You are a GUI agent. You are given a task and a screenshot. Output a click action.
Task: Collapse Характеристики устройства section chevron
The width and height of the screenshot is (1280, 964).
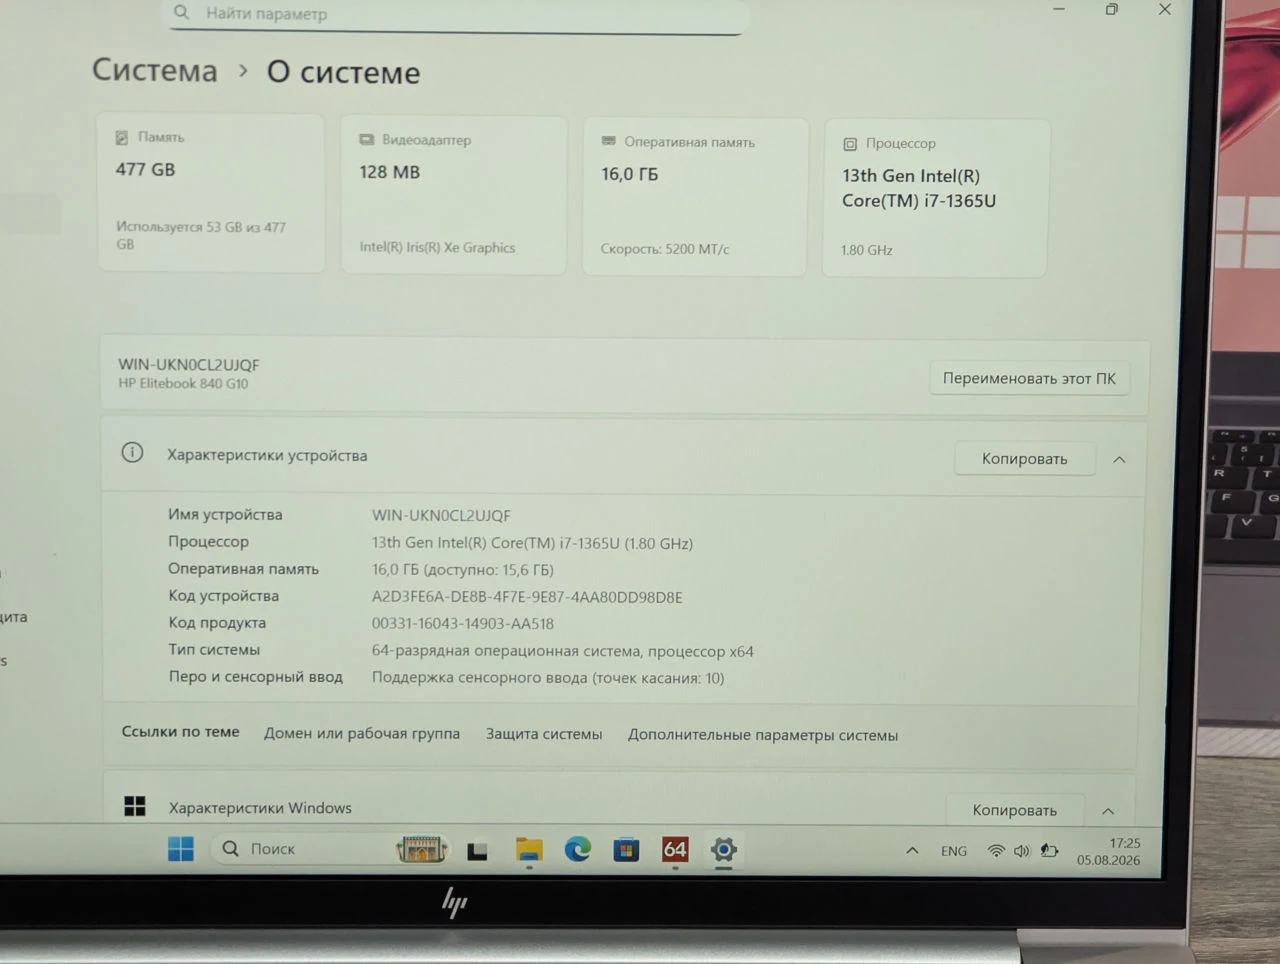tap(1119, 460)
